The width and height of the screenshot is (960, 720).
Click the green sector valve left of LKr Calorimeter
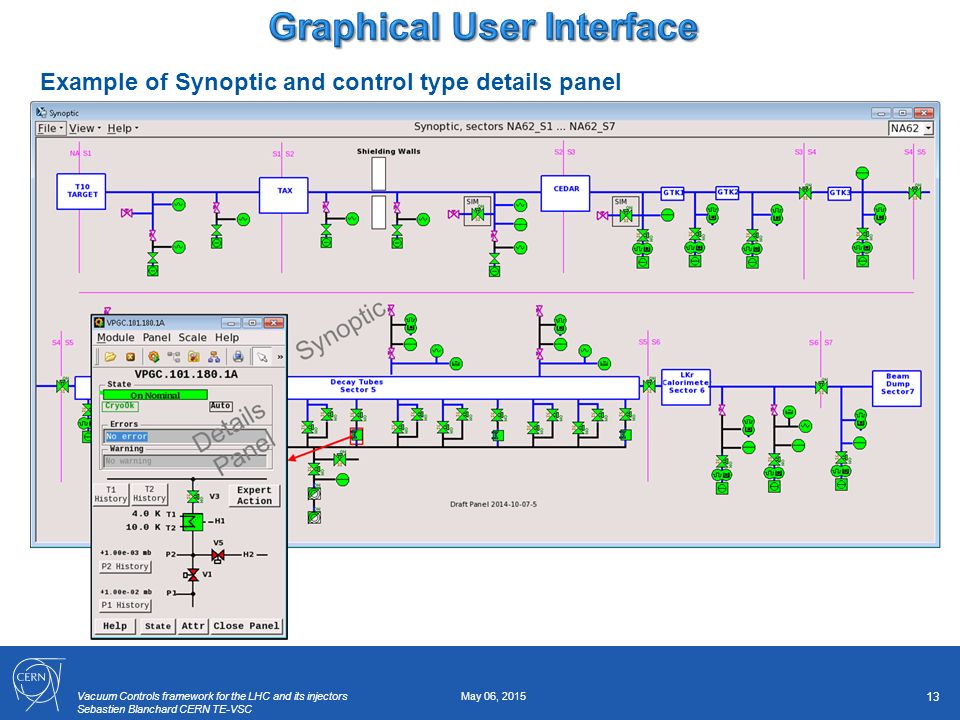click(x=648, y=386)
